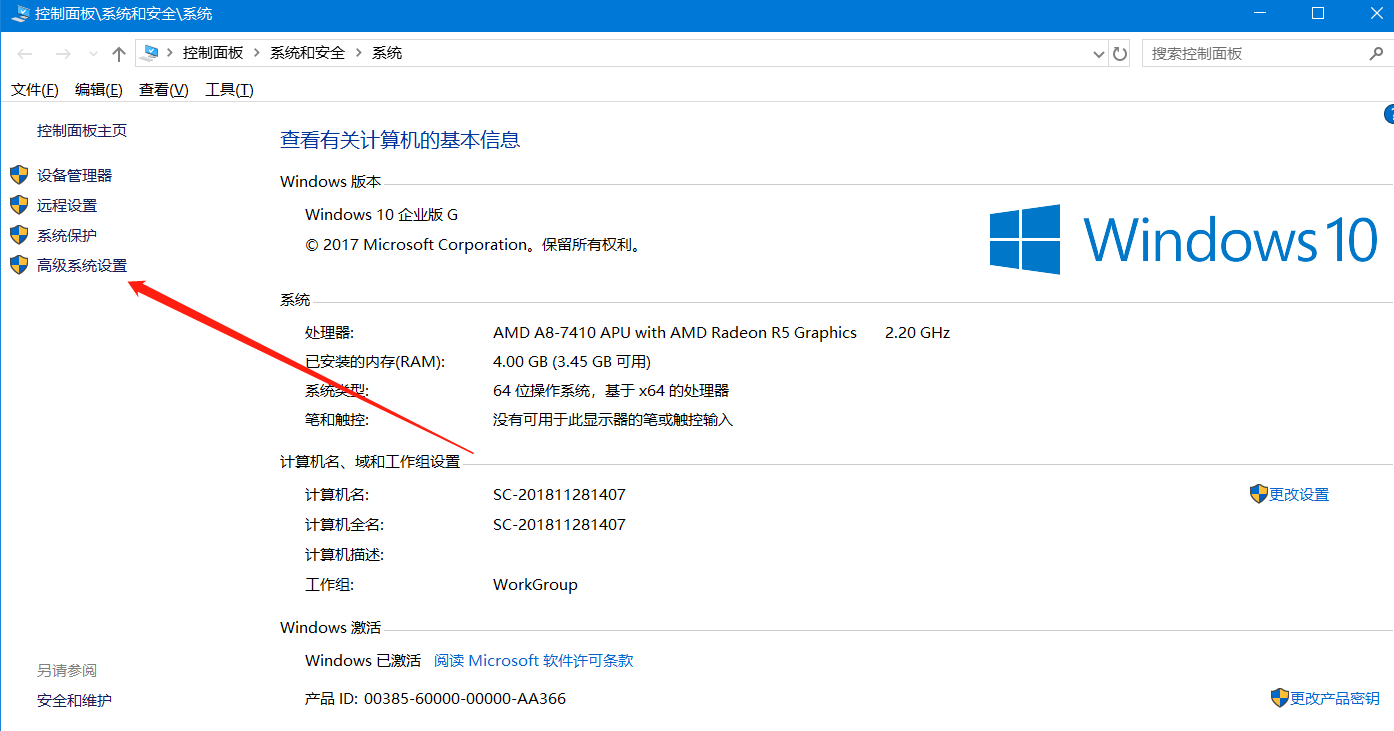This screenshot has width=1394, height=731.
Task: Click the Windows 已激活 text
Action: (363, 661)
